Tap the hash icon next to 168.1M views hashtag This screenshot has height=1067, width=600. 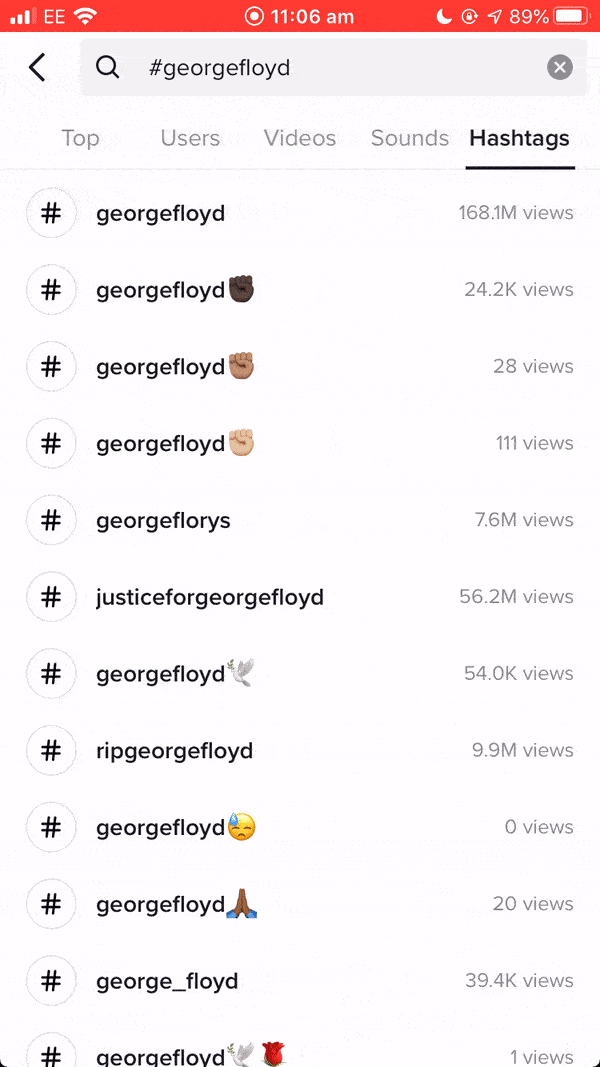[x=51, y=213]
